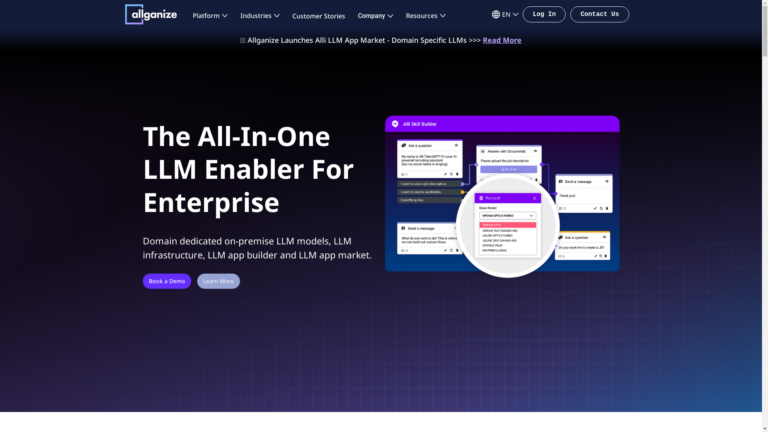The height and width of the screenshot is (432, 768).
Task: Open the Base Model combo box
Action: point(508,215)
